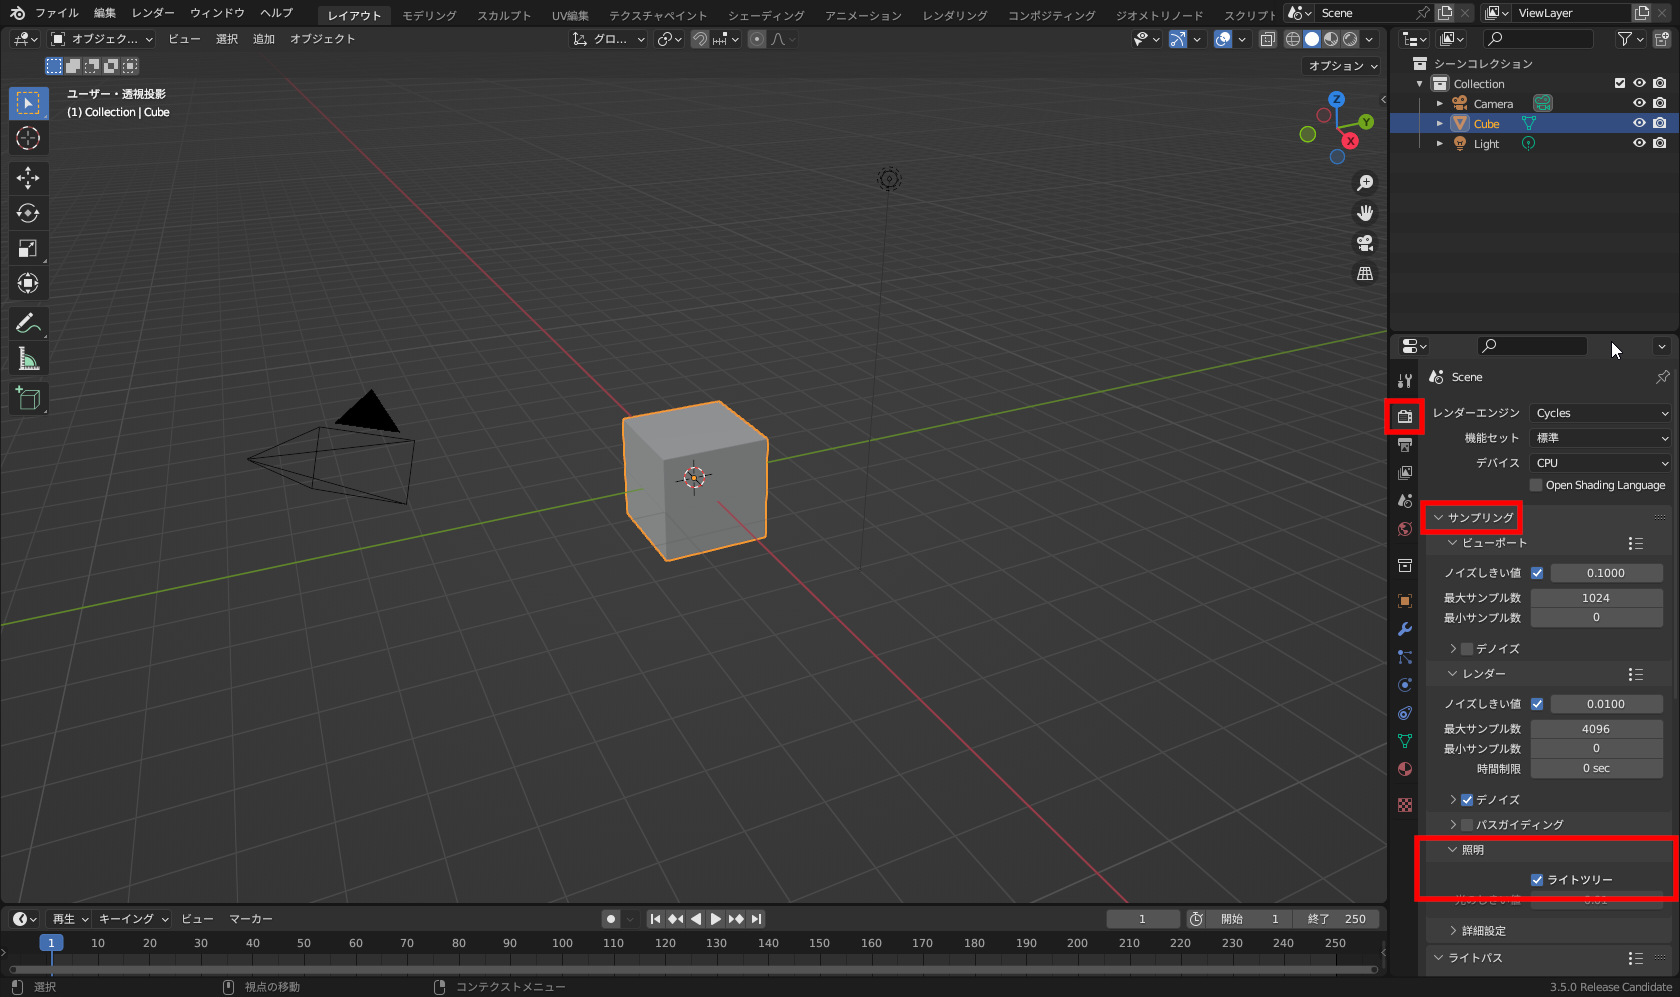The image size is (1680, 997).
Task: Activate the combined Transform tool
Action: point(28,283)
